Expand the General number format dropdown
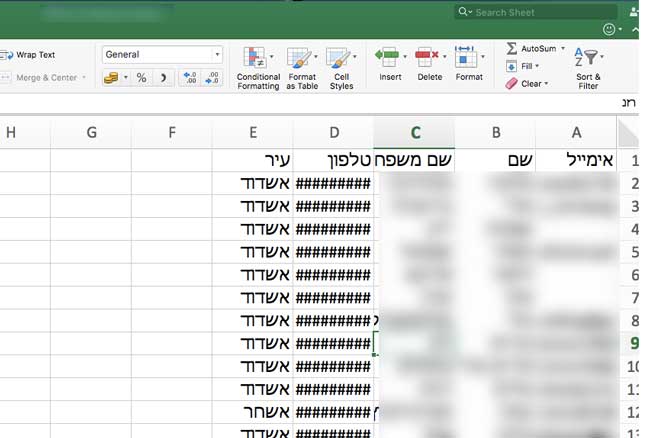The image size is (650, 438). point(217,55)
